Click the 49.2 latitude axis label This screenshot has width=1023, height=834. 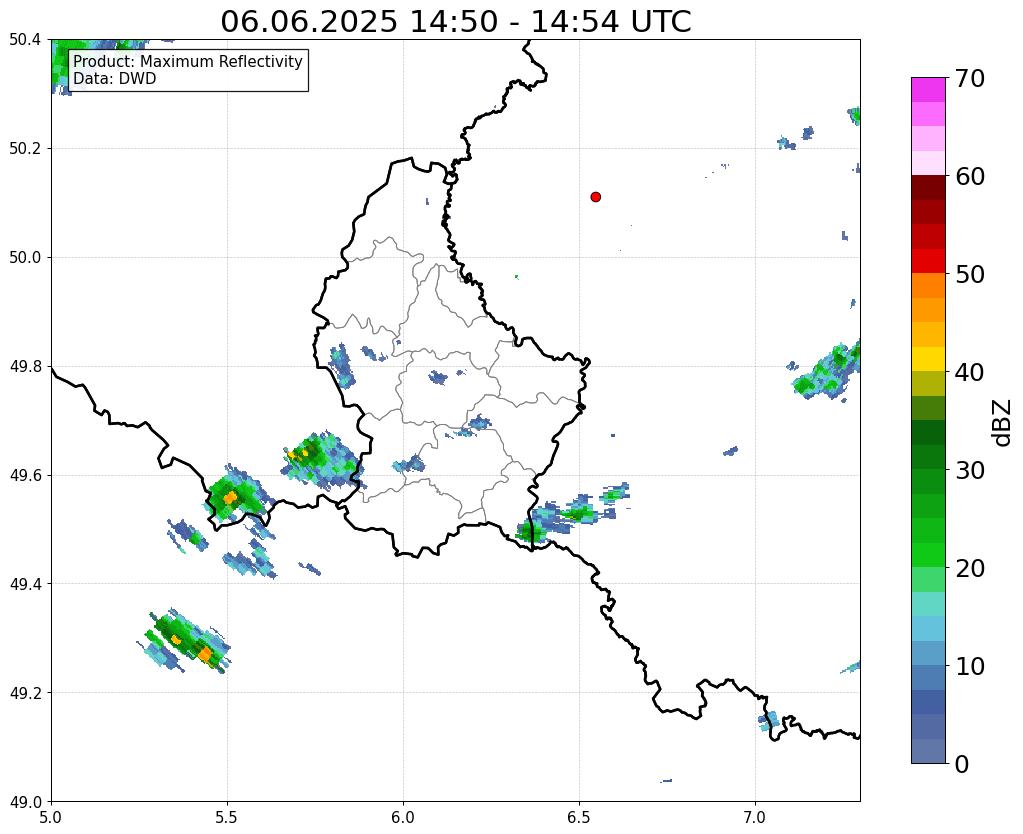click(25, 693)
